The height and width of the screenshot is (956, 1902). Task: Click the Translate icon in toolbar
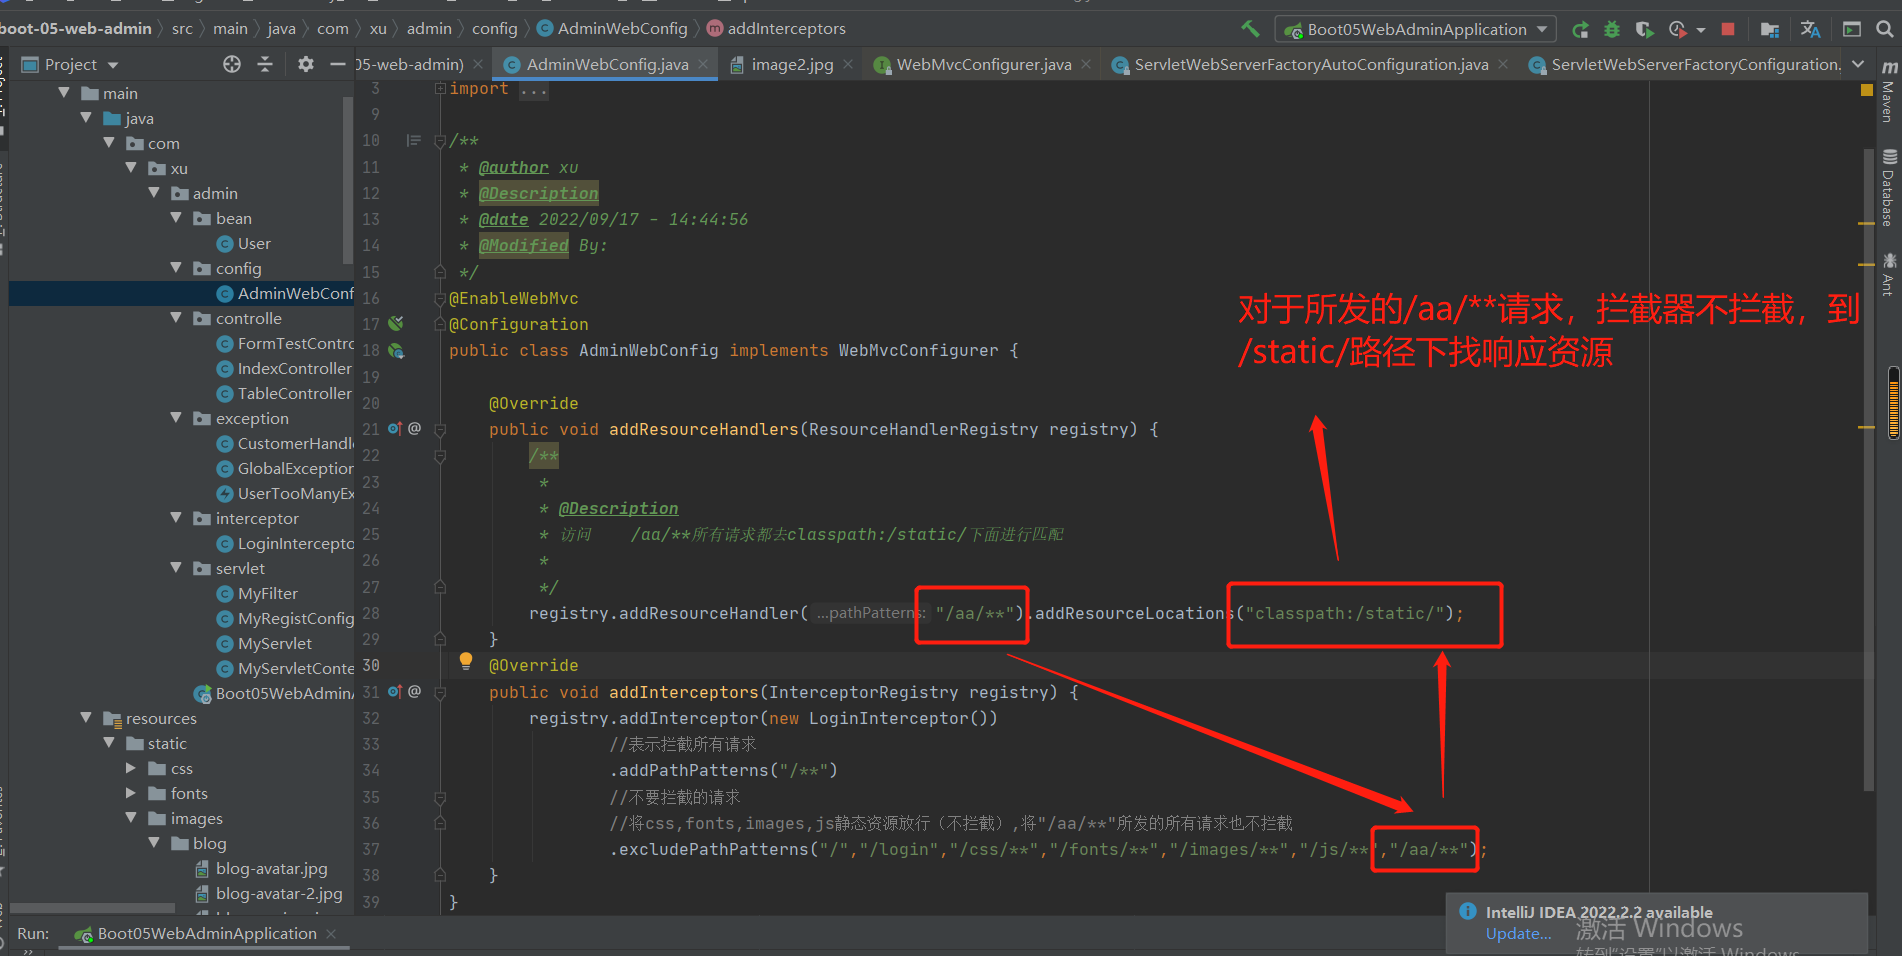[x=1810, y=29]
